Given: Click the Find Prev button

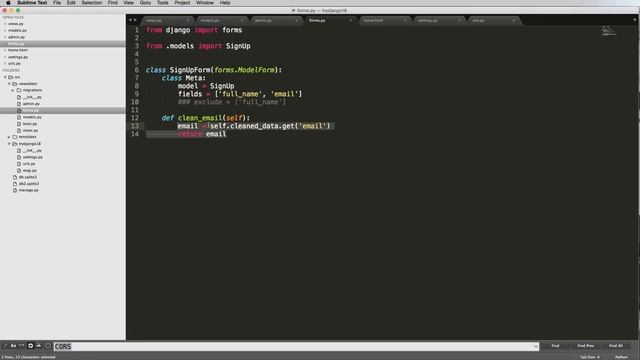Looking at the screenshot, I should (x=586, y=346).
